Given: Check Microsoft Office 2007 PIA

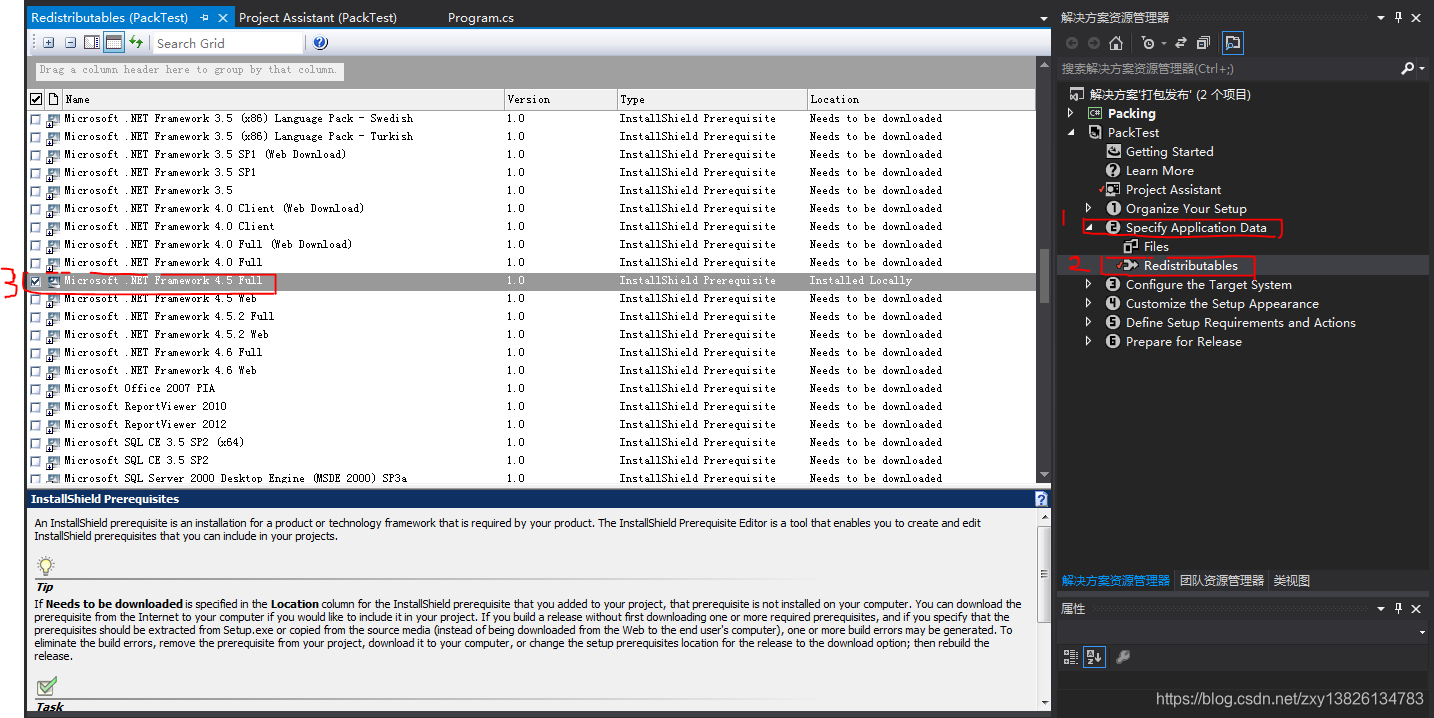Looking at the screenshot, I should tap(36, 389).
